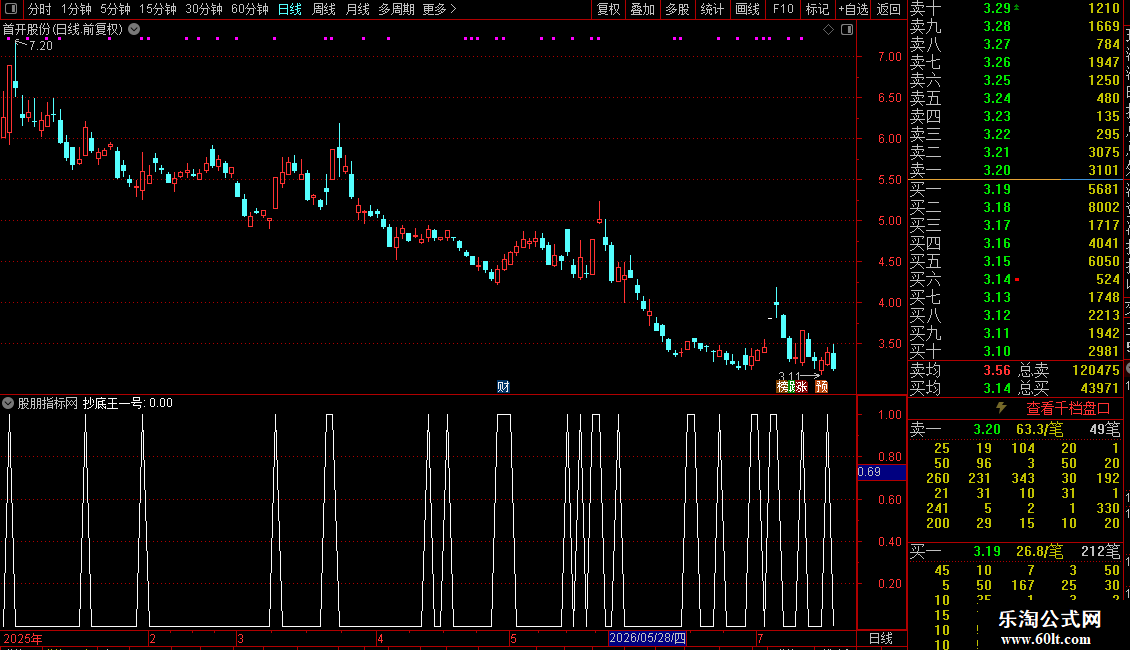
Task: Click the 2025年 timeline label
Action: [x=23, y=638]
